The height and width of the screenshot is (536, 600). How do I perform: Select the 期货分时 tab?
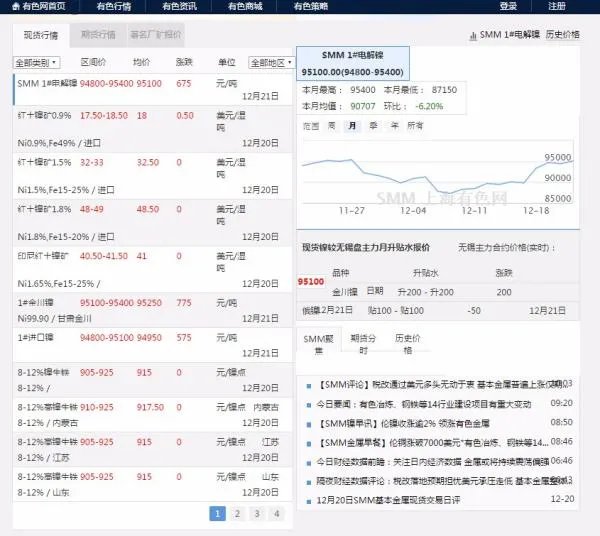point(363,344)
